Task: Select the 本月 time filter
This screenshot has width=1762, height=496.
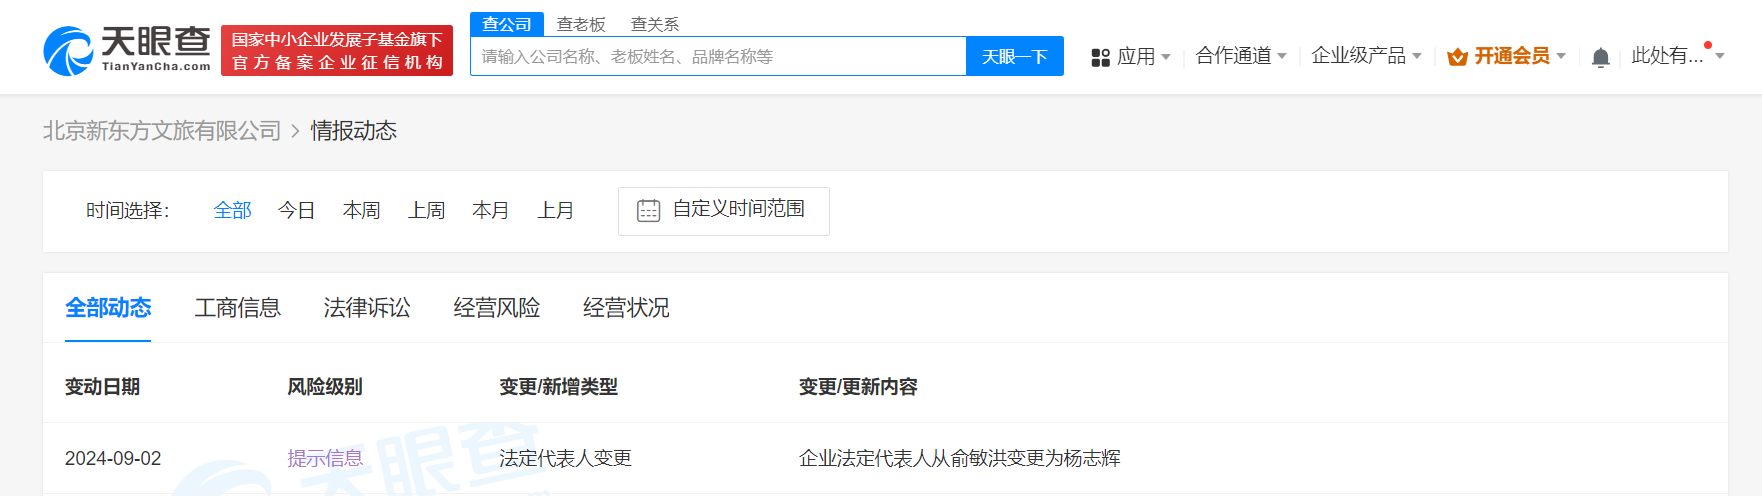Action: [x=490, y=211]
